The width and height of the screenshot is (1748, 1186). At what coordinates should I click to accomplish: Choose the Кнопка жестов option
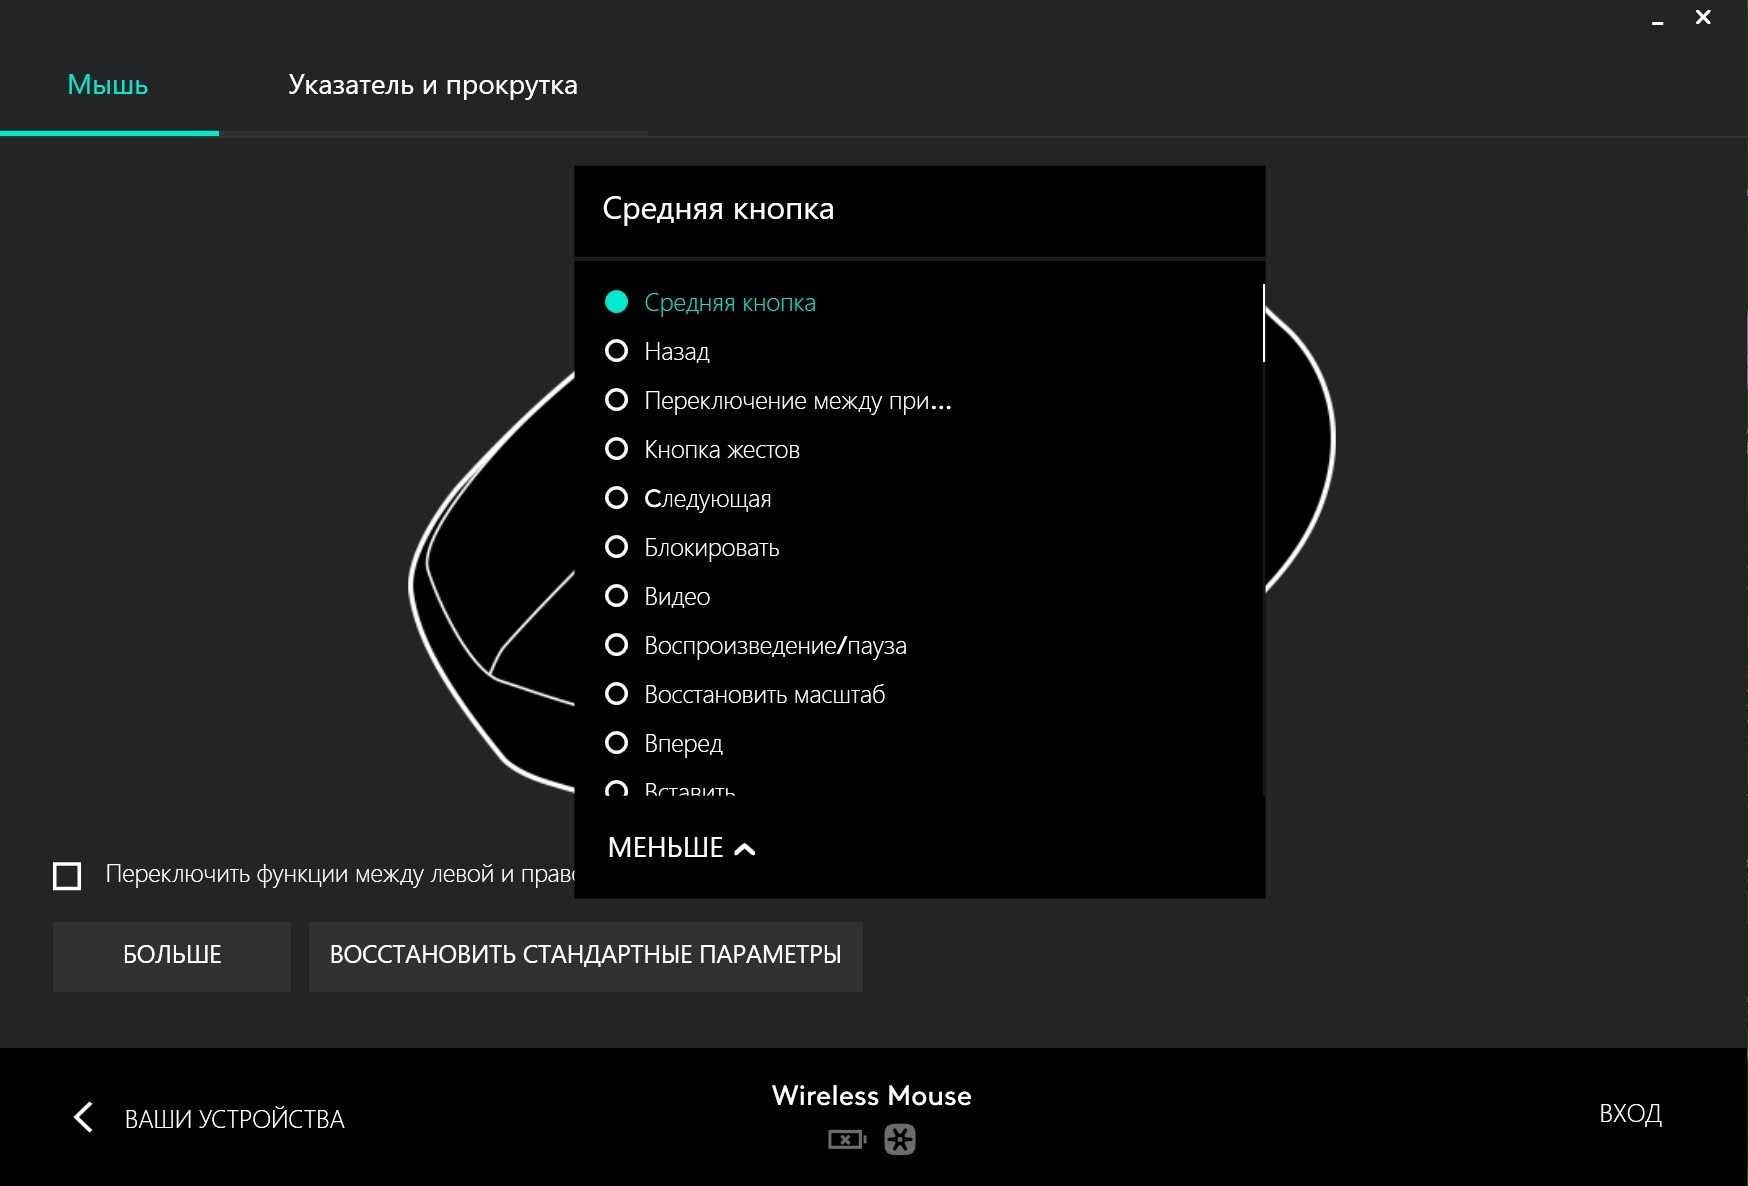click(617, 449)
